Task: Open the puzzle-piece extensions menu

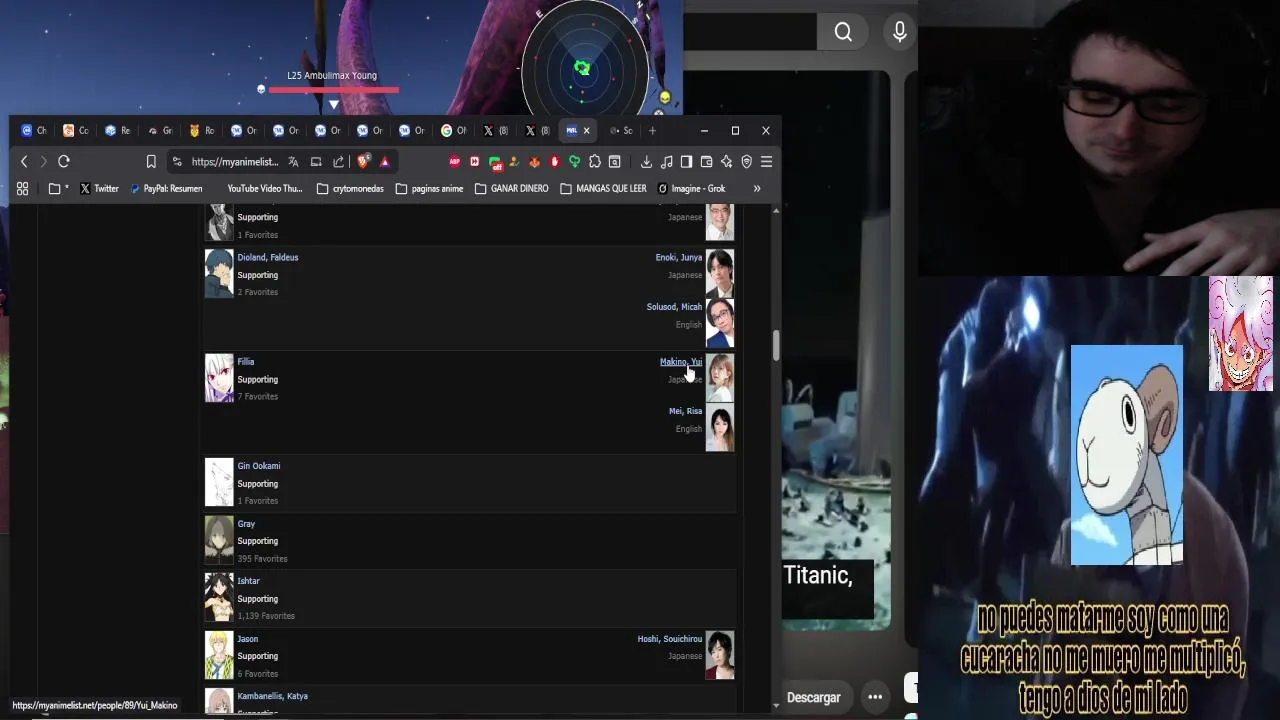Action: pyautogui.click(x=595, y=161)
